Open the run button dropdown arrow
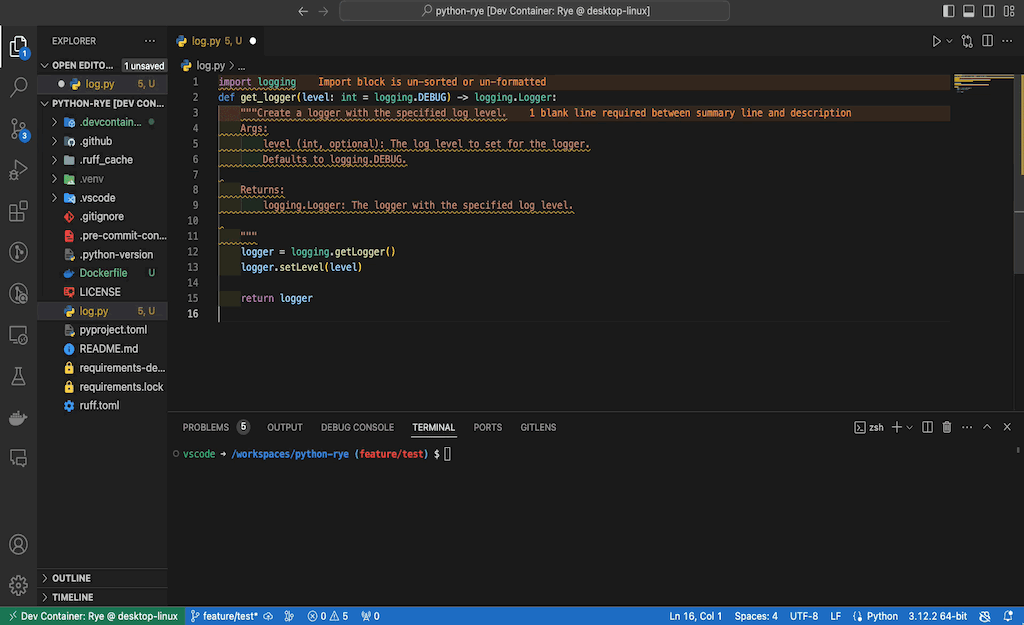Screen dimensions: 1024x625 (949, 41)
